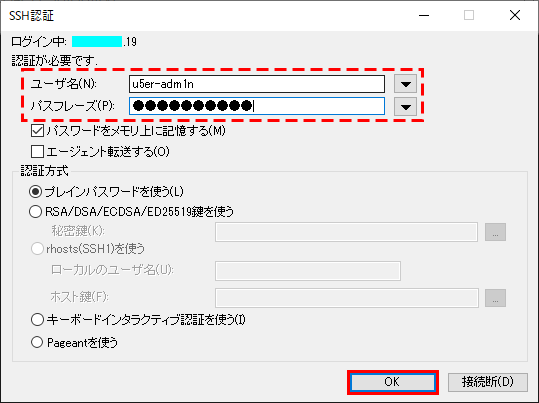Click the ホスト鍵(F) path field

(347, 298)
